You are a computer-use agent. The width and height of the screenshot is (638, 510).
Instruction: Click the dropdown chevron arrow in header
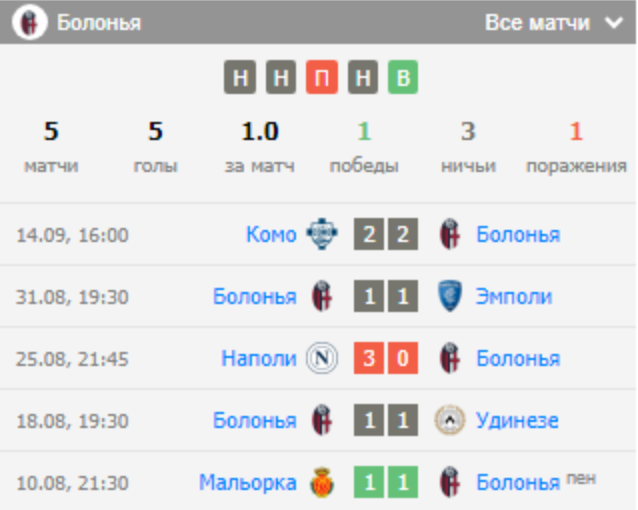pos(613,23)
